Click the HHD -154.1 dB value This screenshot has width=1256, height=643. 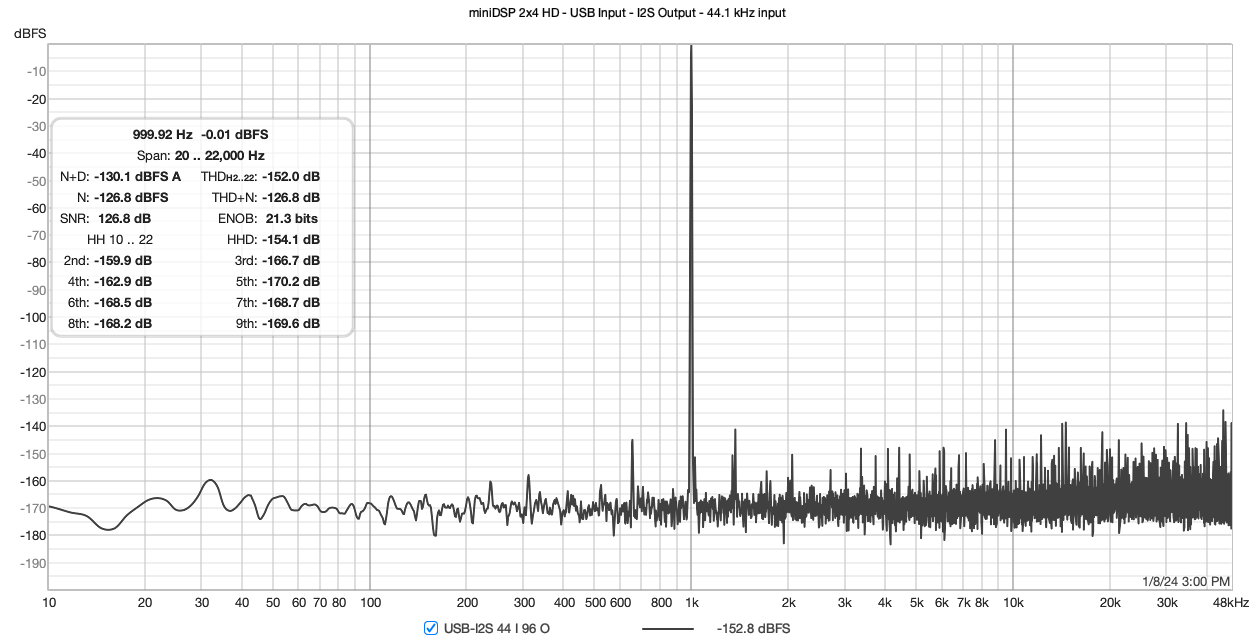click(x=293, y=239)
